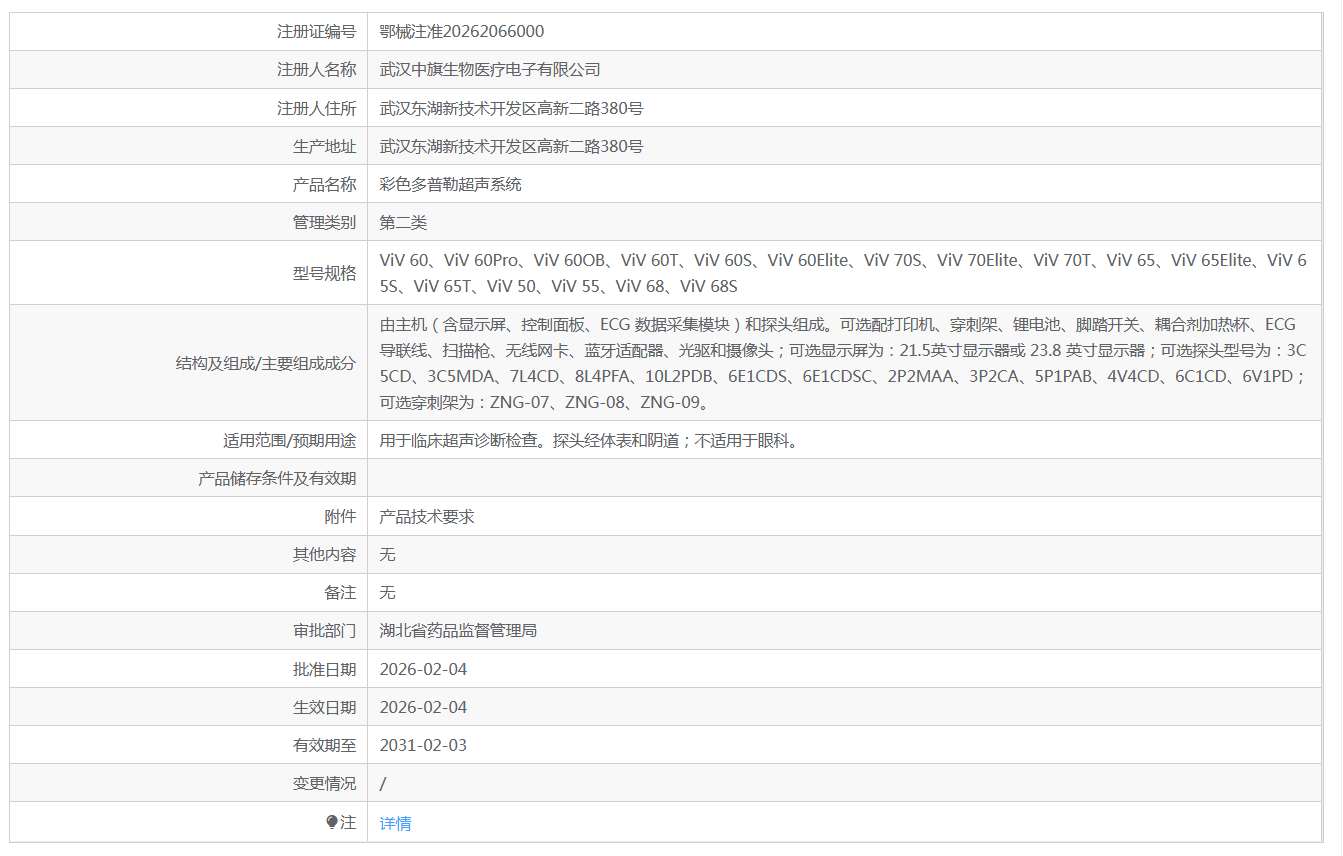The image size is (1343, 856).
Task: Click the lightbulb icon beside the 注 label
Action: click(x=332, y=822)
